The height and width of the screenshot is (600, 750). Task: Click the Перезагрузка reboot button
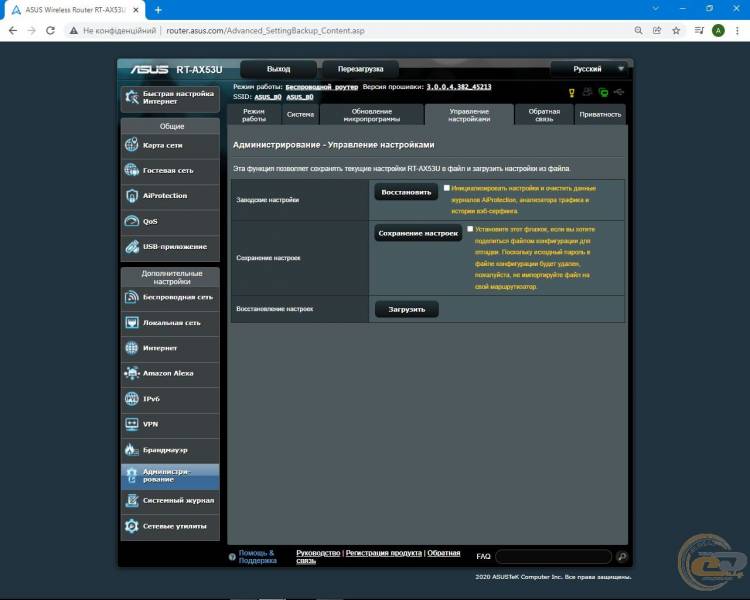[x=361, y=69]
